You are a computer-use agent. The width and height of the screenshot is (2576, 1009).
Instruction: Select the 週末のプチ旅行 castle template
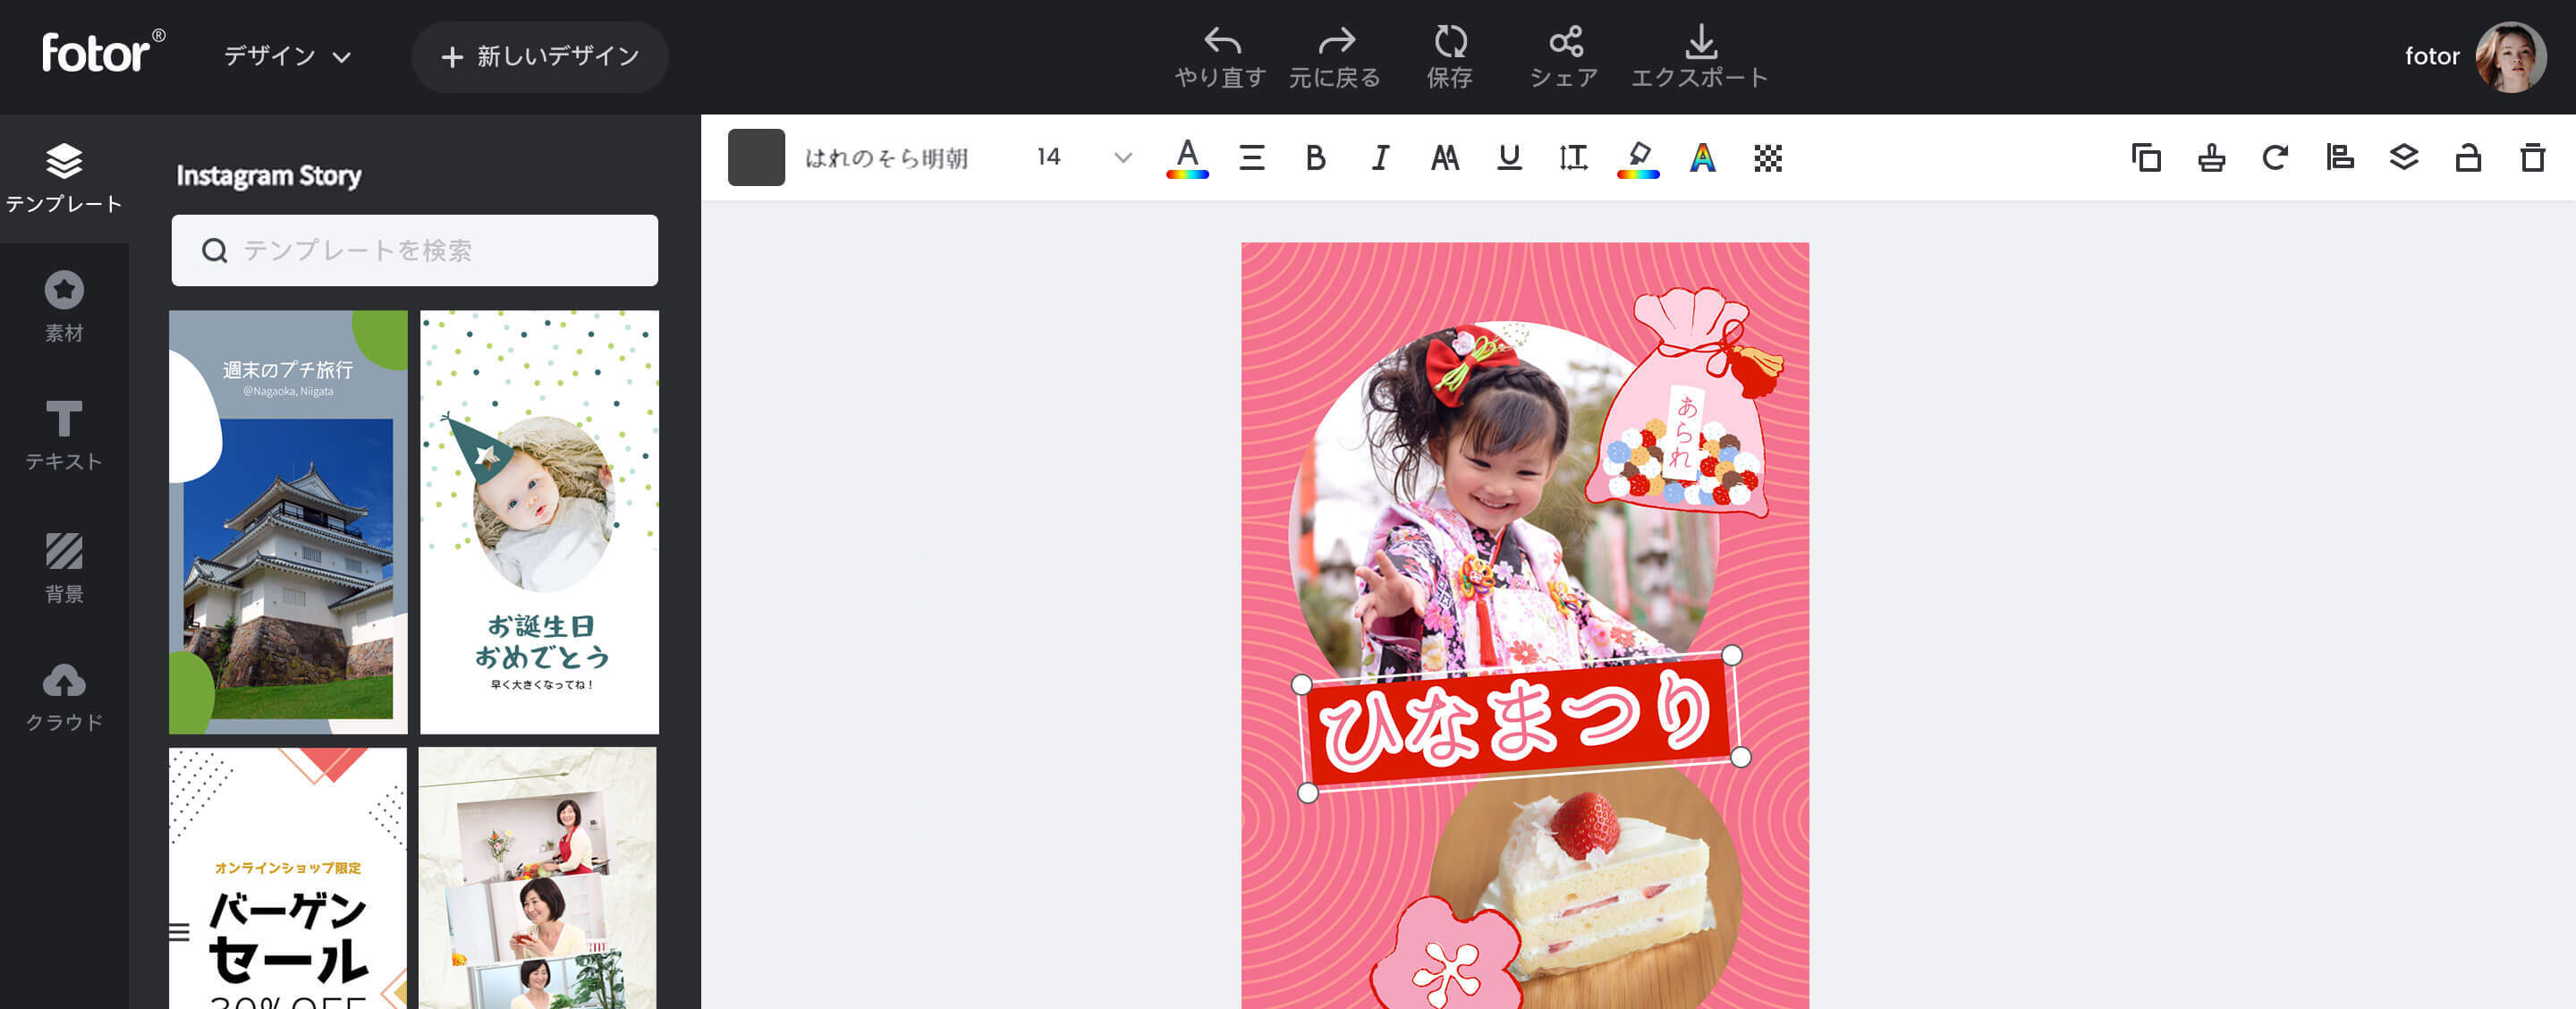tap(288, 521)
